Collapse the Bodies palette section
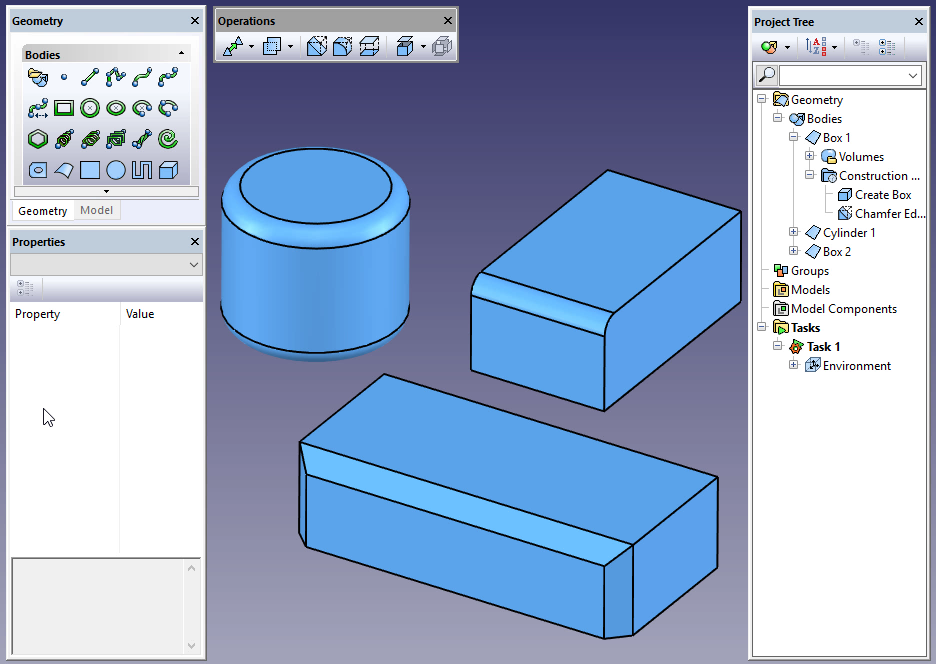The height and width of the screenshot is (664, 936). tap(181, 54)
